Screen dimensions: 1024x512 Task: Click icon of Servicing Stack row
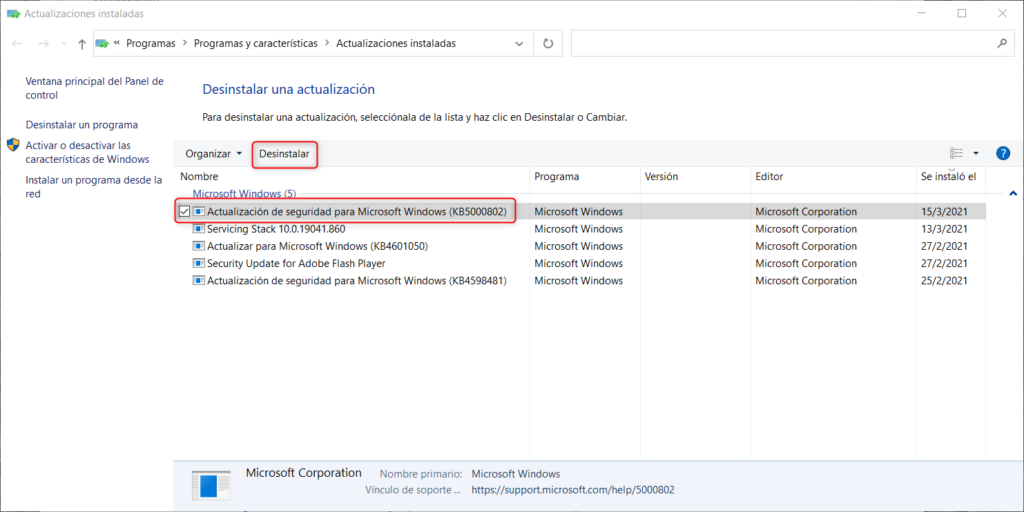[x=199, y=229]
